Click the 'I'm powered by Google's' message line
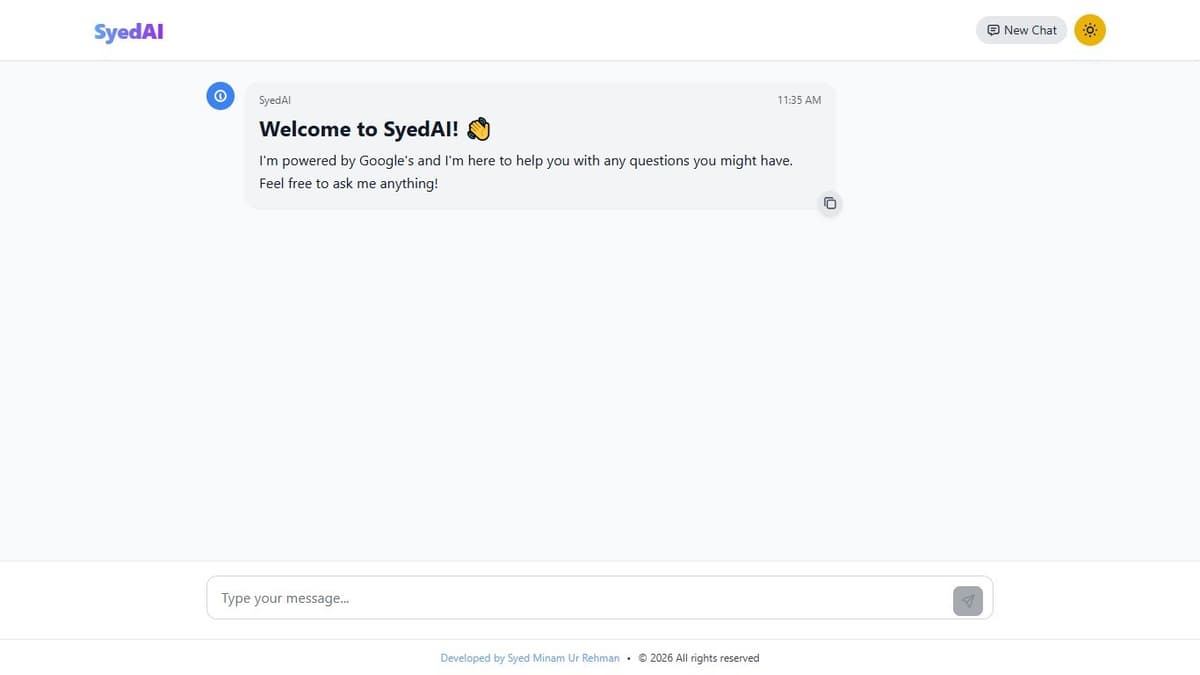 point(525,160)
